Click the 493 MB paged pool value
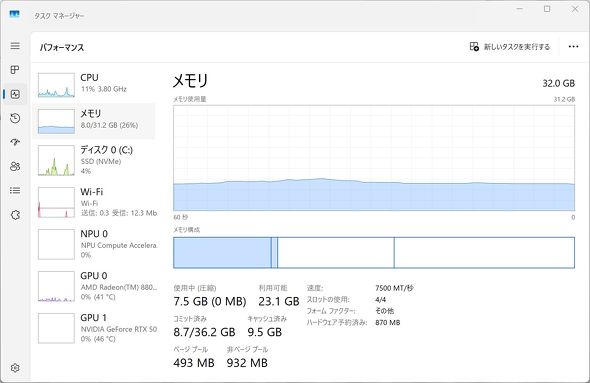Viewport: 590px width, 383px height. coord(194,363)
